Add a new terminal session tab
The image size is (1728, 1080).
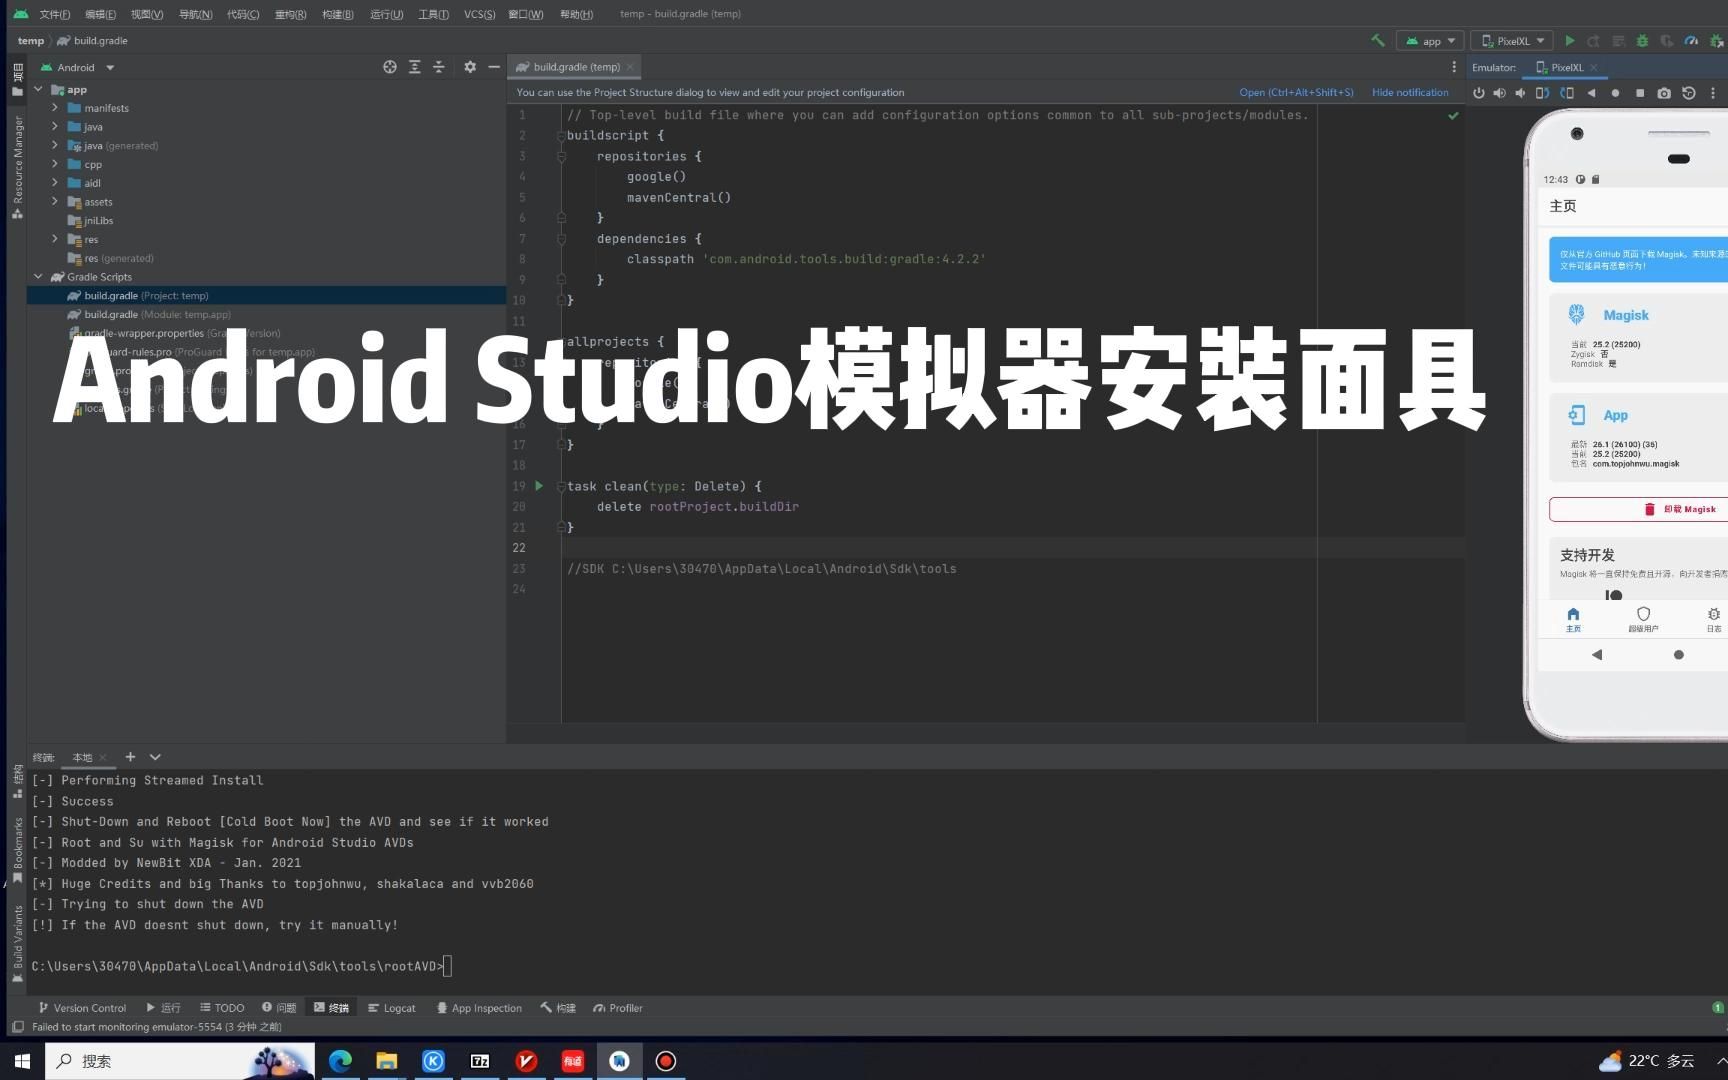[x=130, y=757]
